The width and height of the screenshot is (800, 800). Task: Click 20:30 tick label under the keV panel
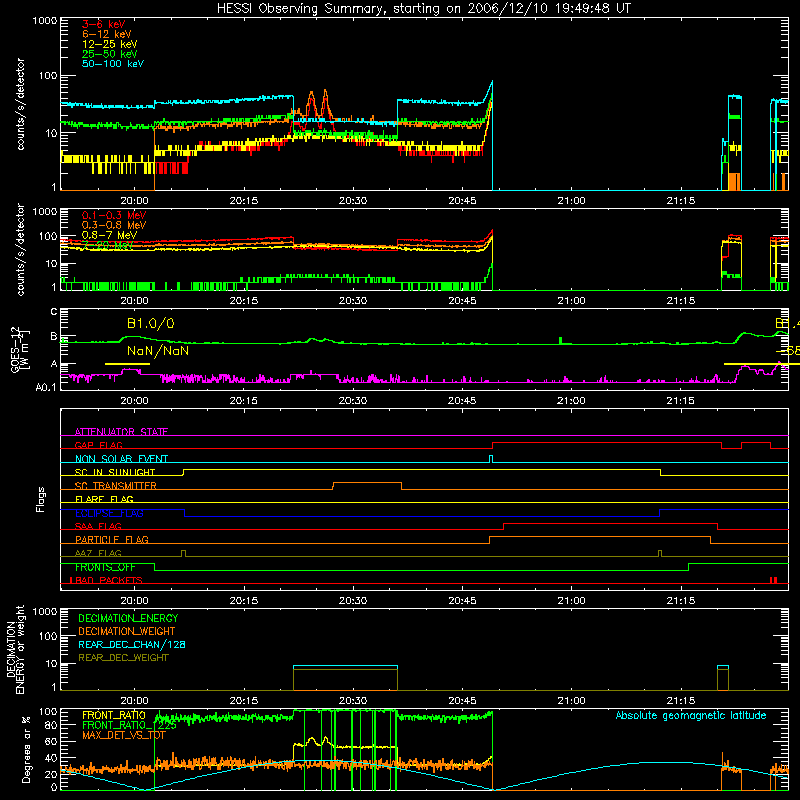[353, 201]
